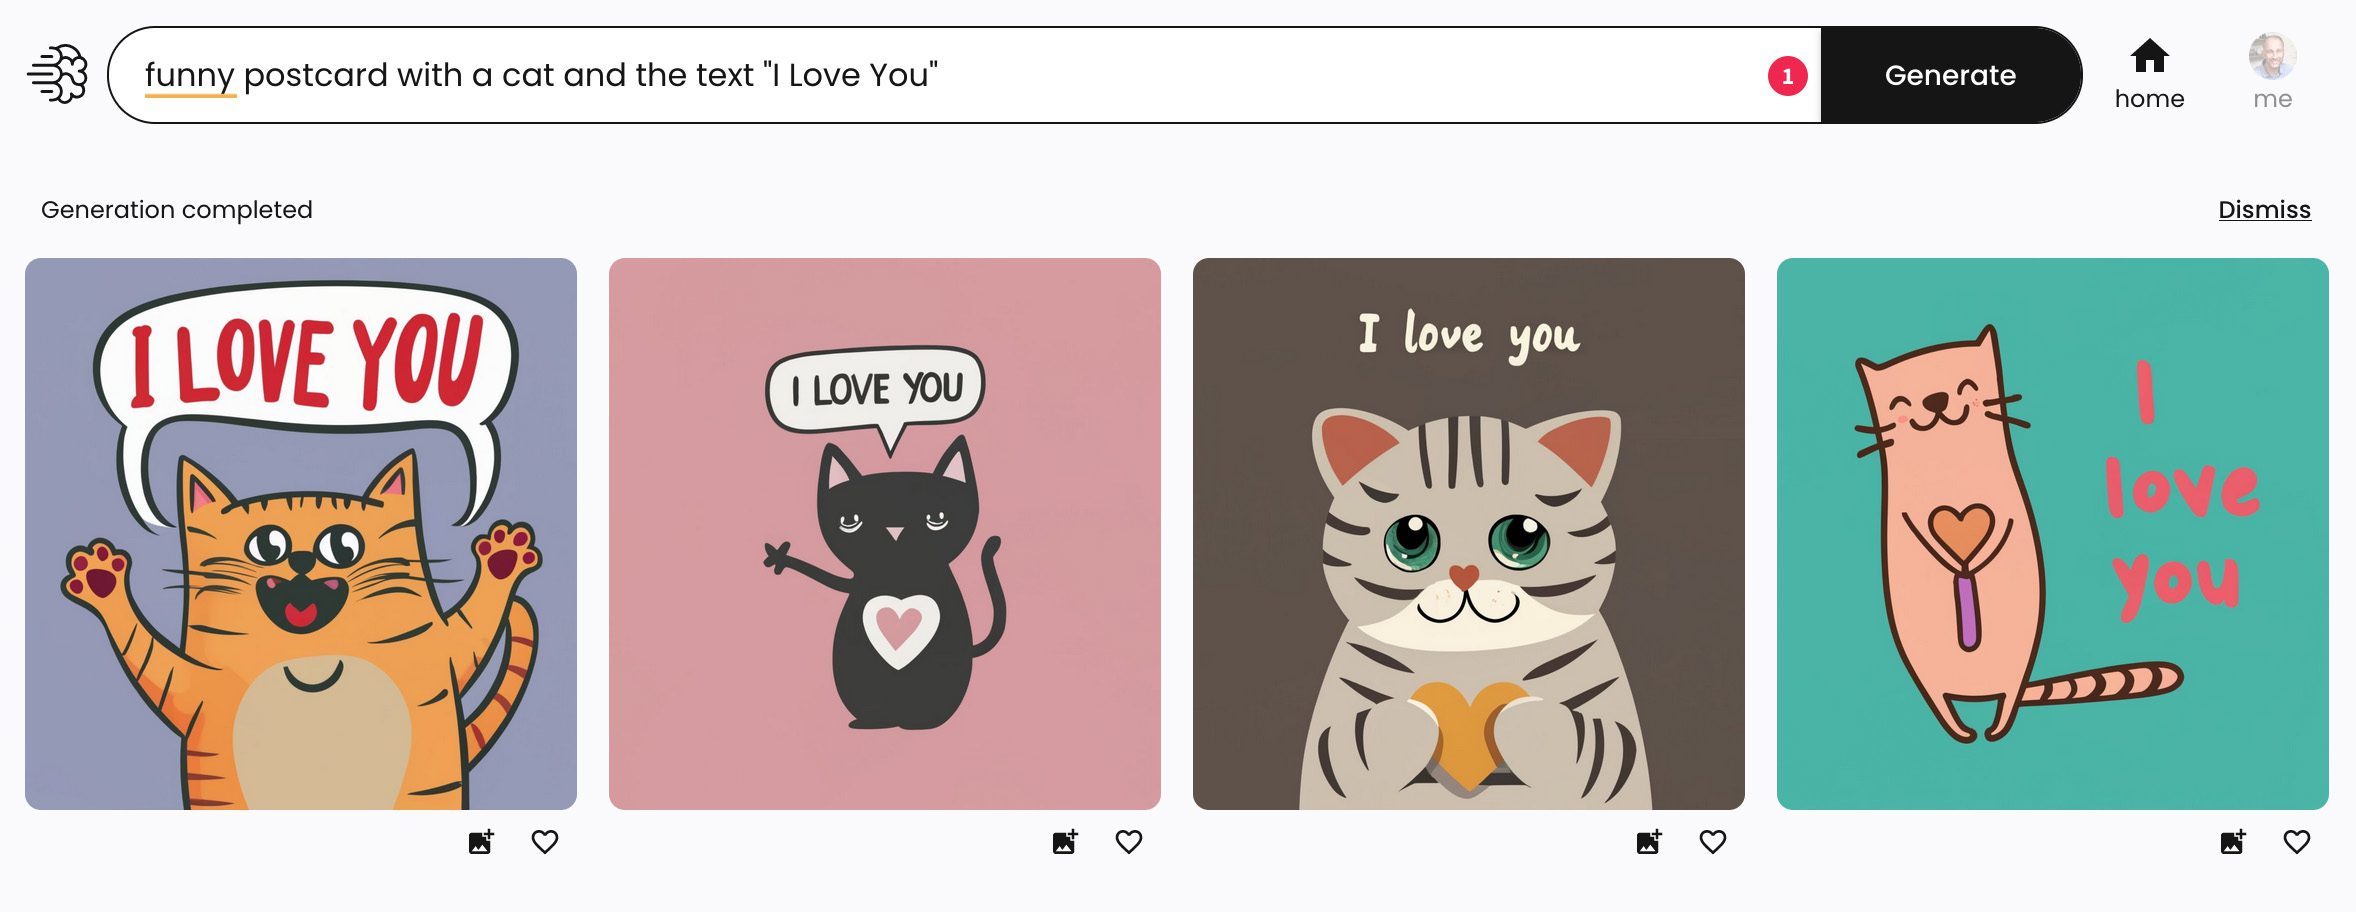Open the pink cat on teal thumbnail
This screenshot has height=912, width=2356.
[2053, 534]
